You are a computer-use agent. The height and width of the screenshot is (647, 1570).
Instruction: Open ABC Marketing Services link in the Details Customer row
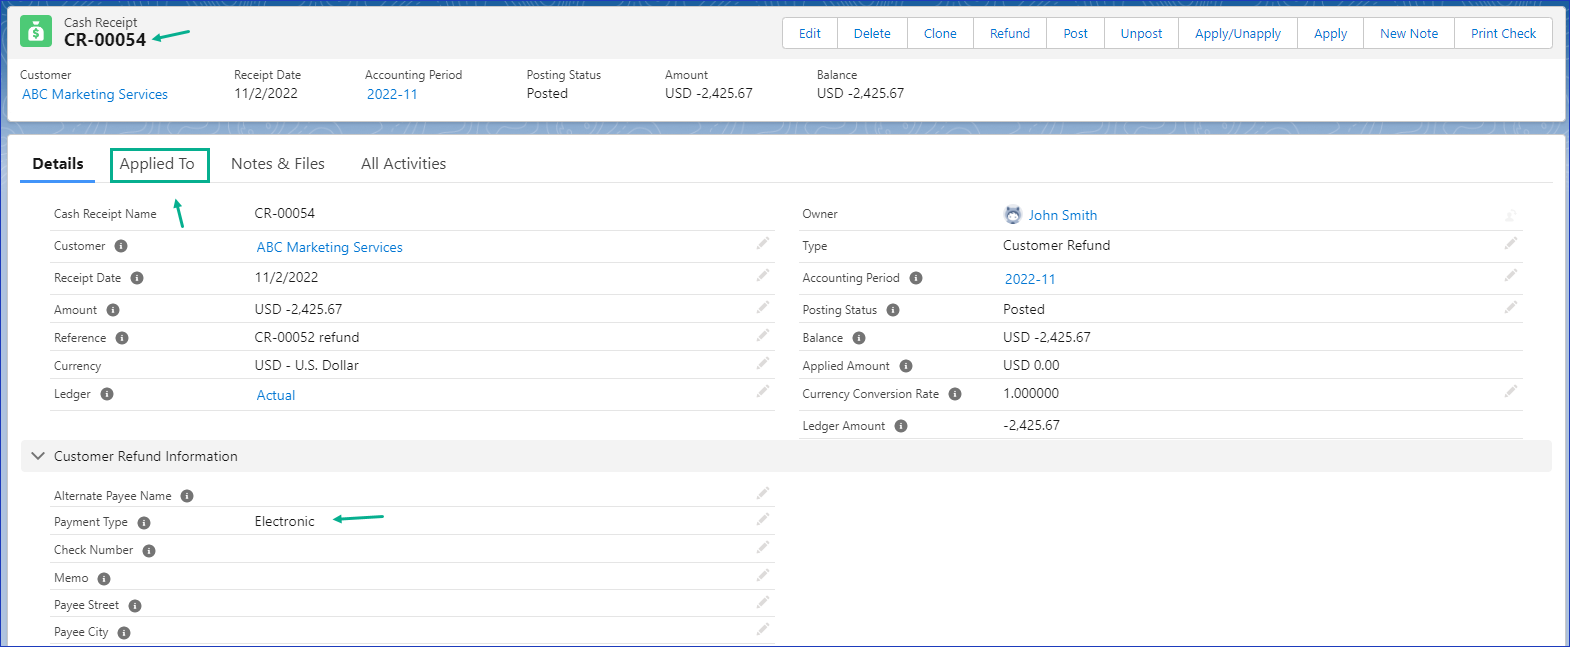click(x=330, y=247)
